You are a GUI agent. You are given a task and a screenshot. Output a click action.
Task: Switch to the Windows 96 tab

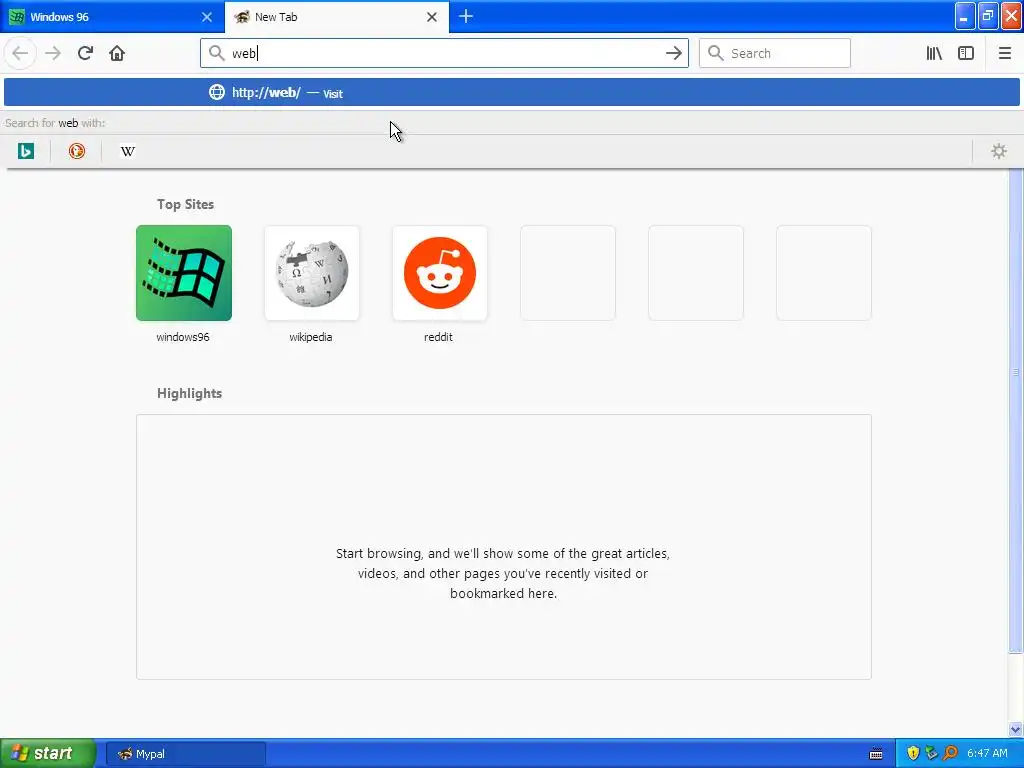click(x=112, y=17)
